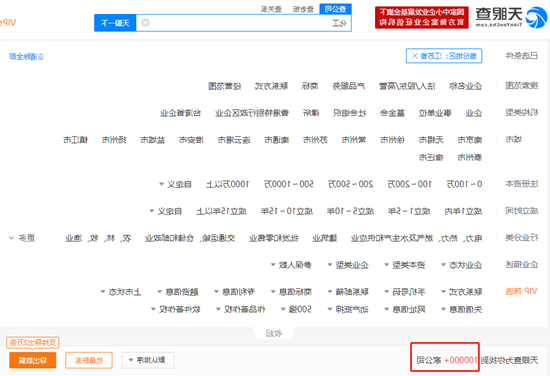Select 联系方式 in the search scope row
The height and width of the screenshot is (376, 550).
coord(271,86)
